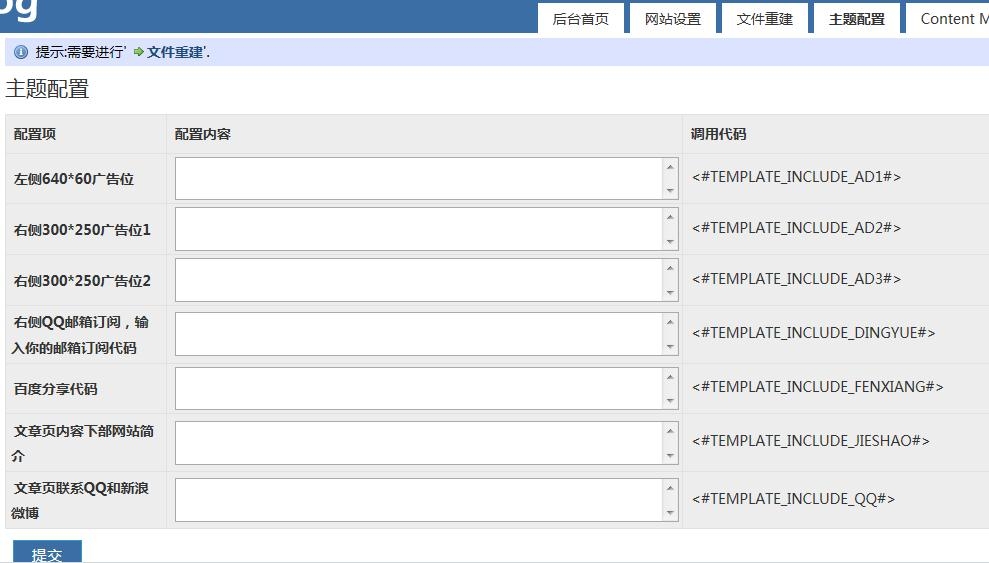Viewport: 989px width, 563px height.
Task: Click scroll-down arrow in 联系QQ和新浪微博 field
Action: click(x=670, y=513)
